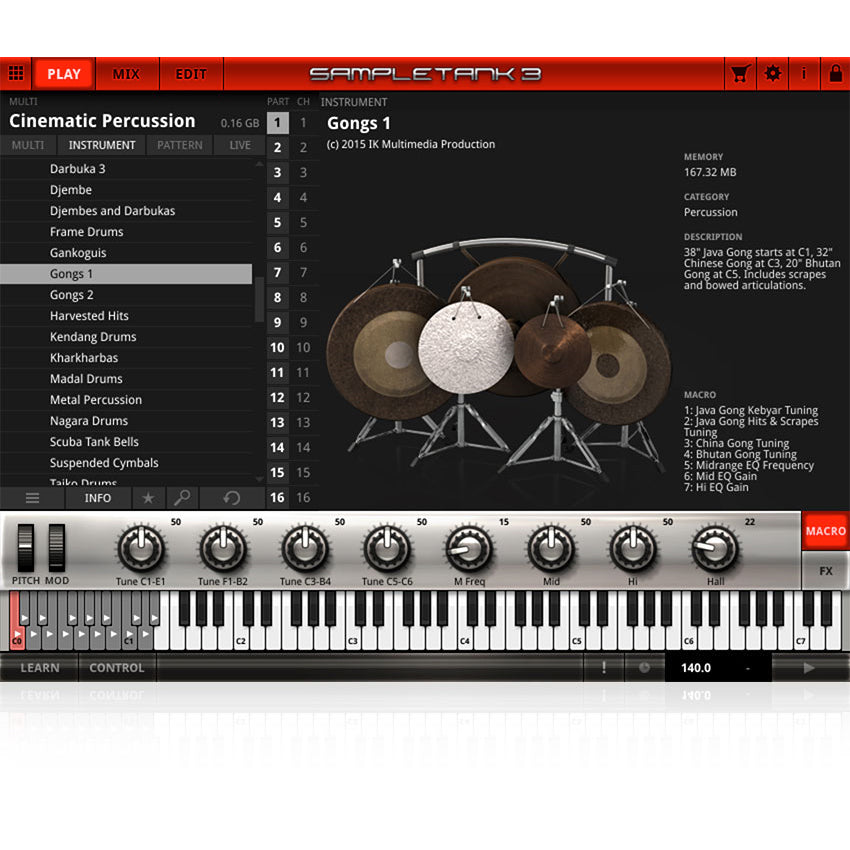
Task: Click the shopping cart icon
Action: (738, 73)
